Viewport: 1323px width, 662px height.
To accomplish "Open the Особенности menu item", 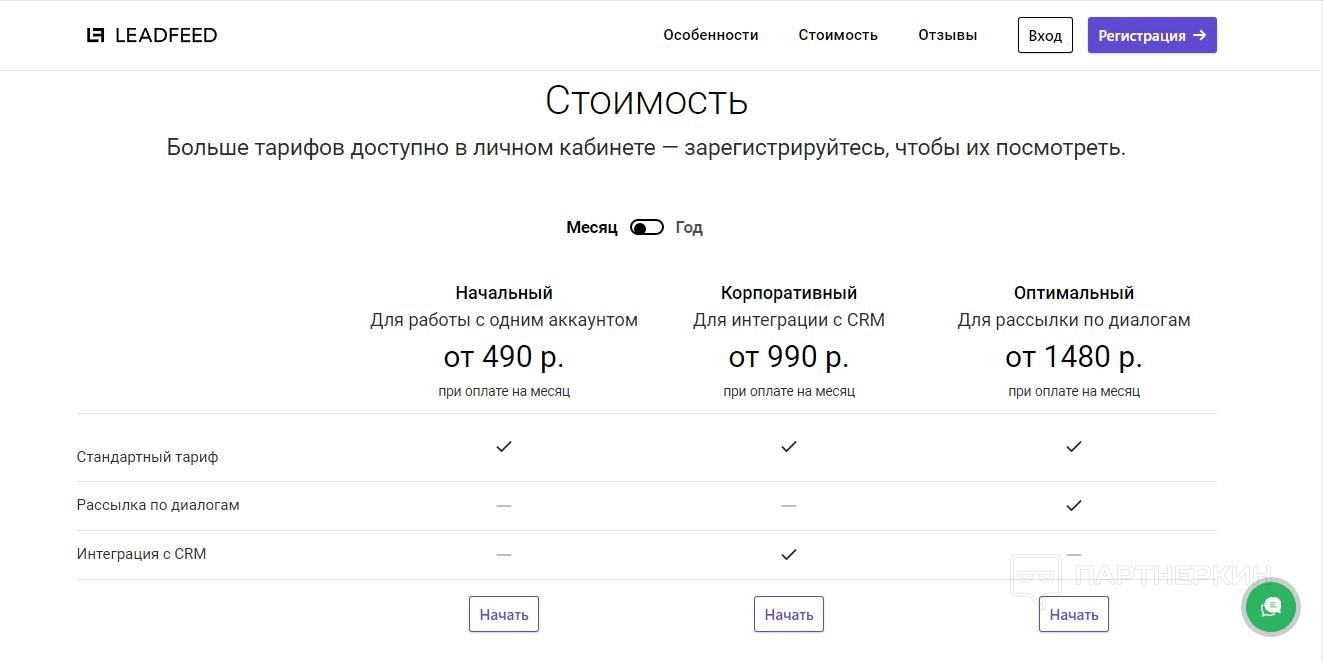I will point(711,35).
